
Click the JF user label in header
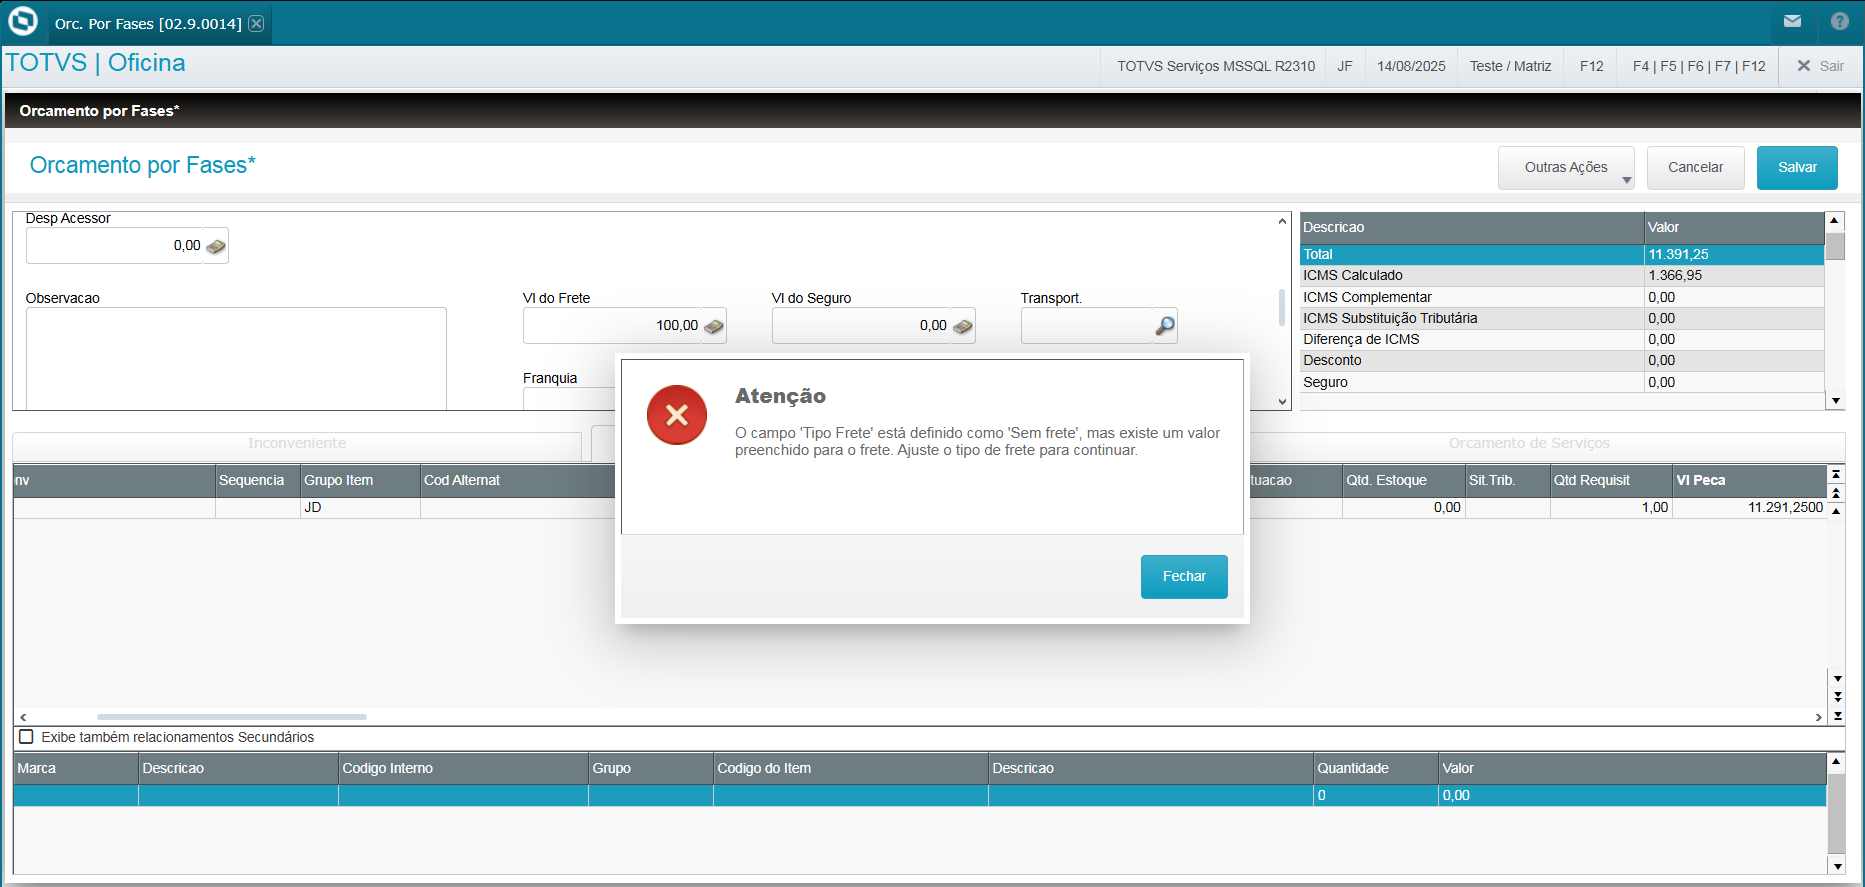[1345, 66]
